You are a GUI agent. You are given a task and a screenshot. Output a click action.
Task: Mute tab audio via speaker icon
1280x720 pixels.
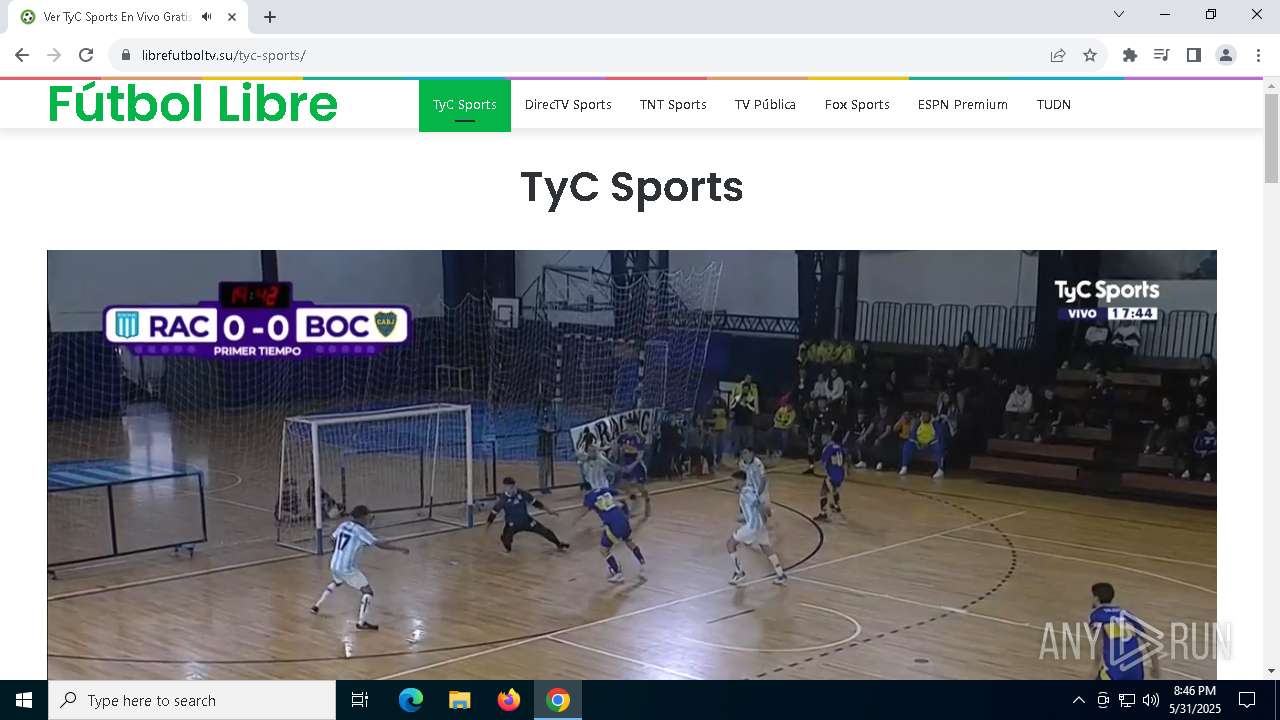coord(207,17)
